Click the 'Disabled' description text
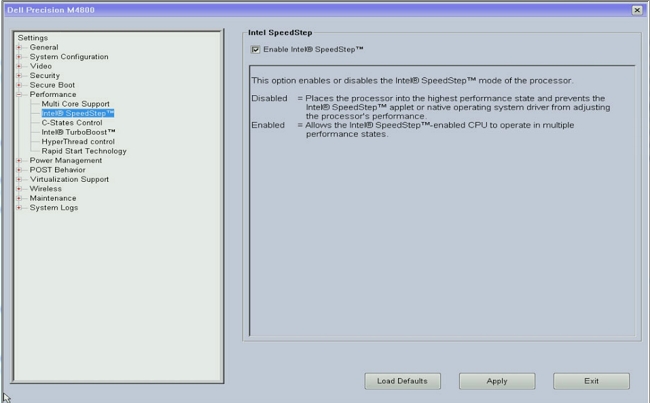 [269, 98]
